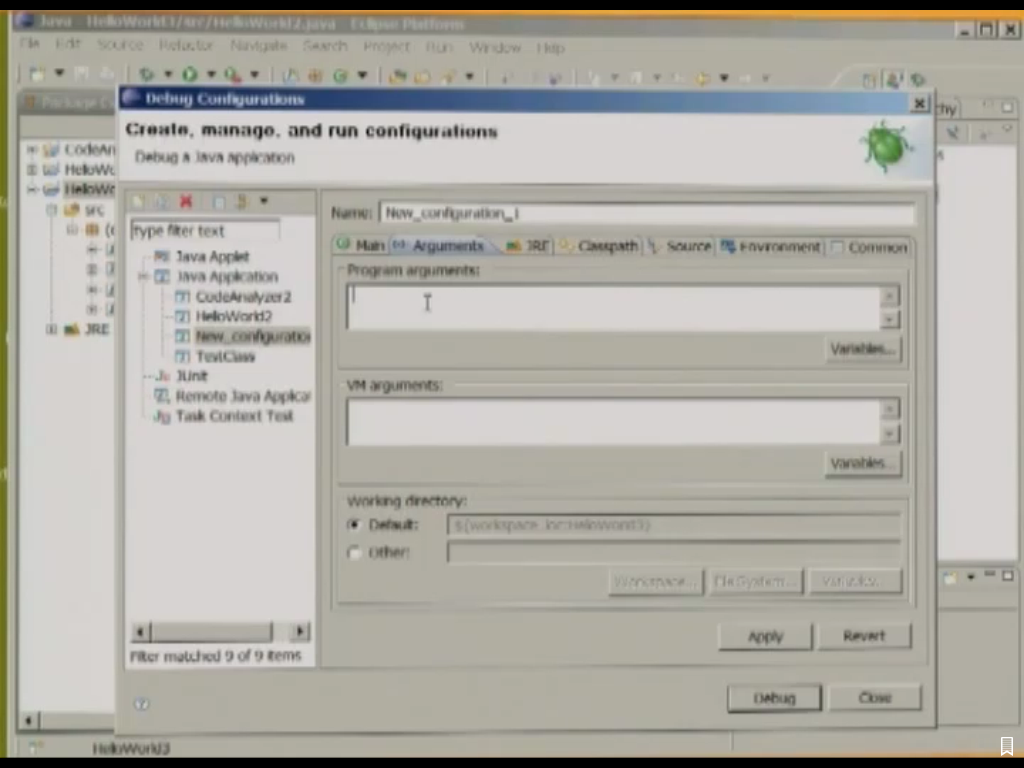The image size is (1024, 768).
Task: Click the New icon in main toolbar
Action: 37,74
